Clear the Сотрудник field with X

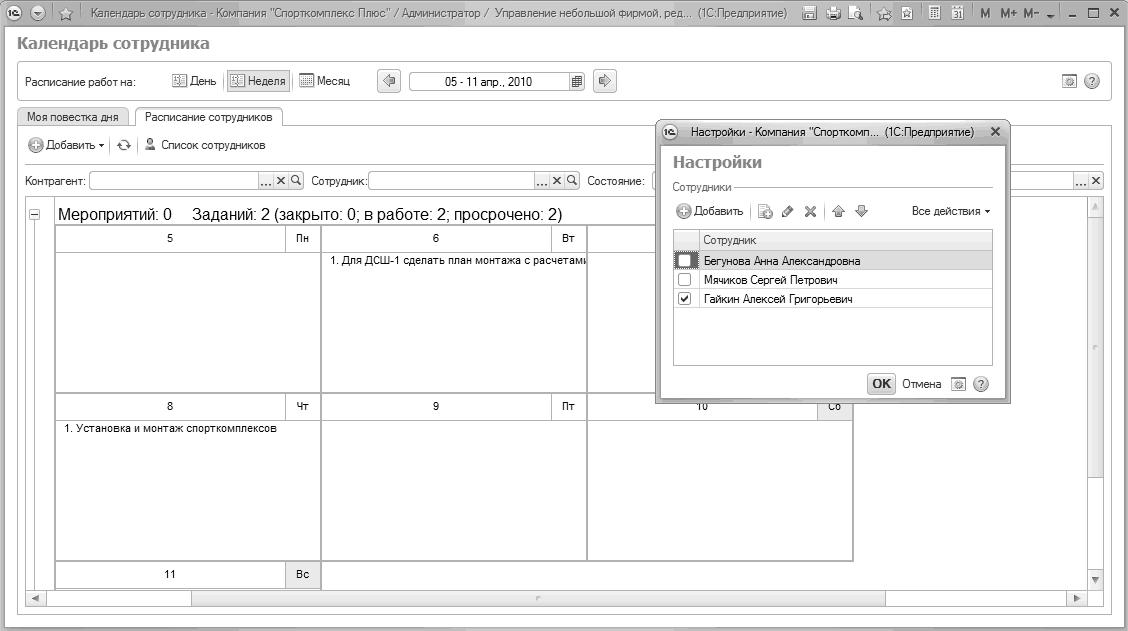tap(557, 181)
